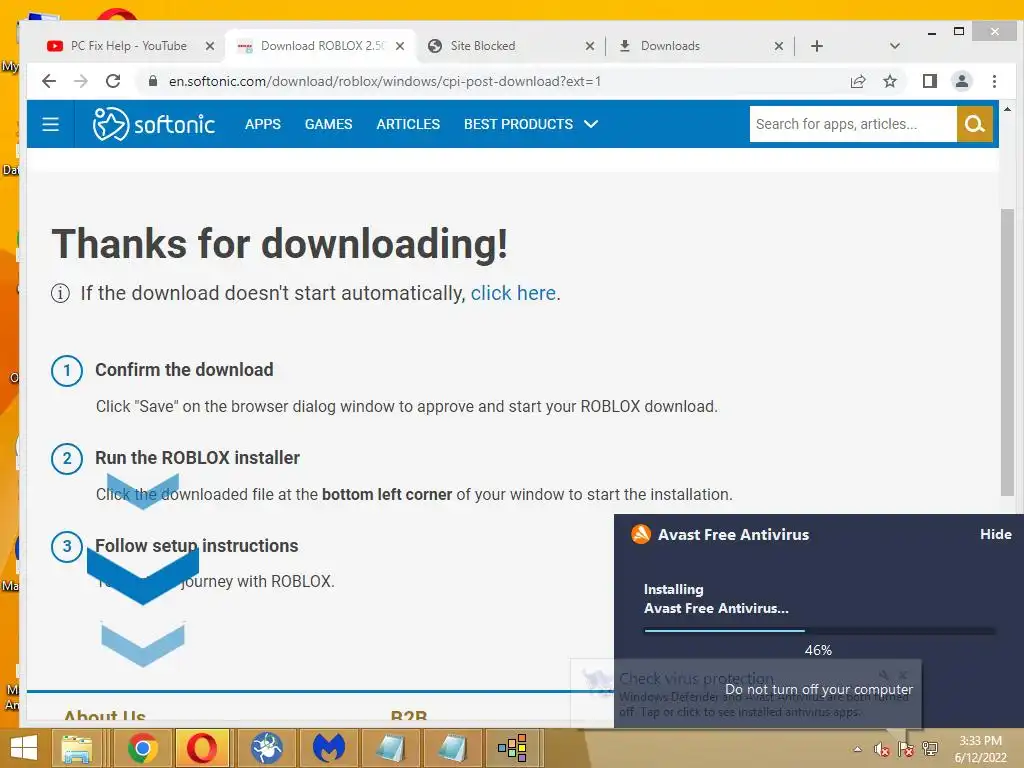Open APPS menu item
The image size is (1024, 768).
point(263,124)
